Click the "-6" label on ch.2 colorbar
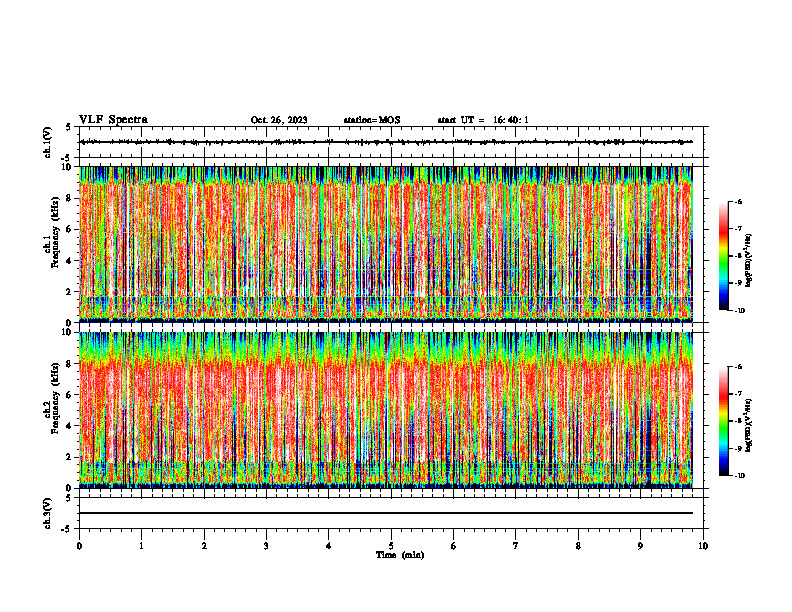 click(x=738, y=367)
